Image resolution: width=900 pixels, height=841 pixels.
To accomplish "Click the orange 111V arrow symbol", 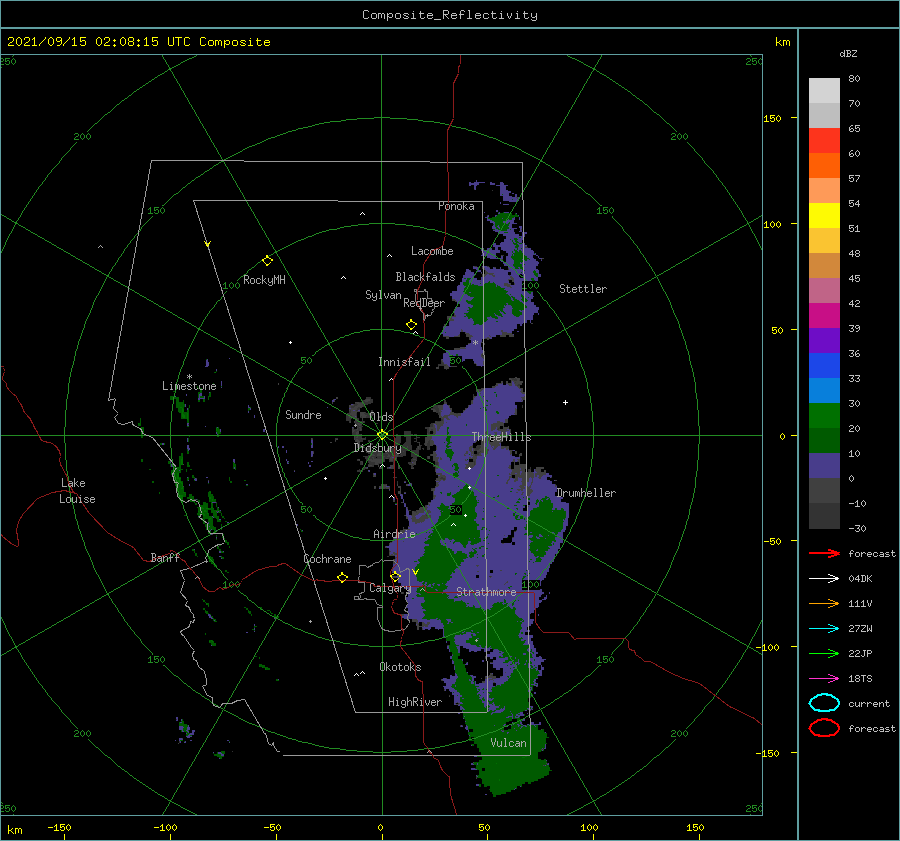I will [824, 603].
